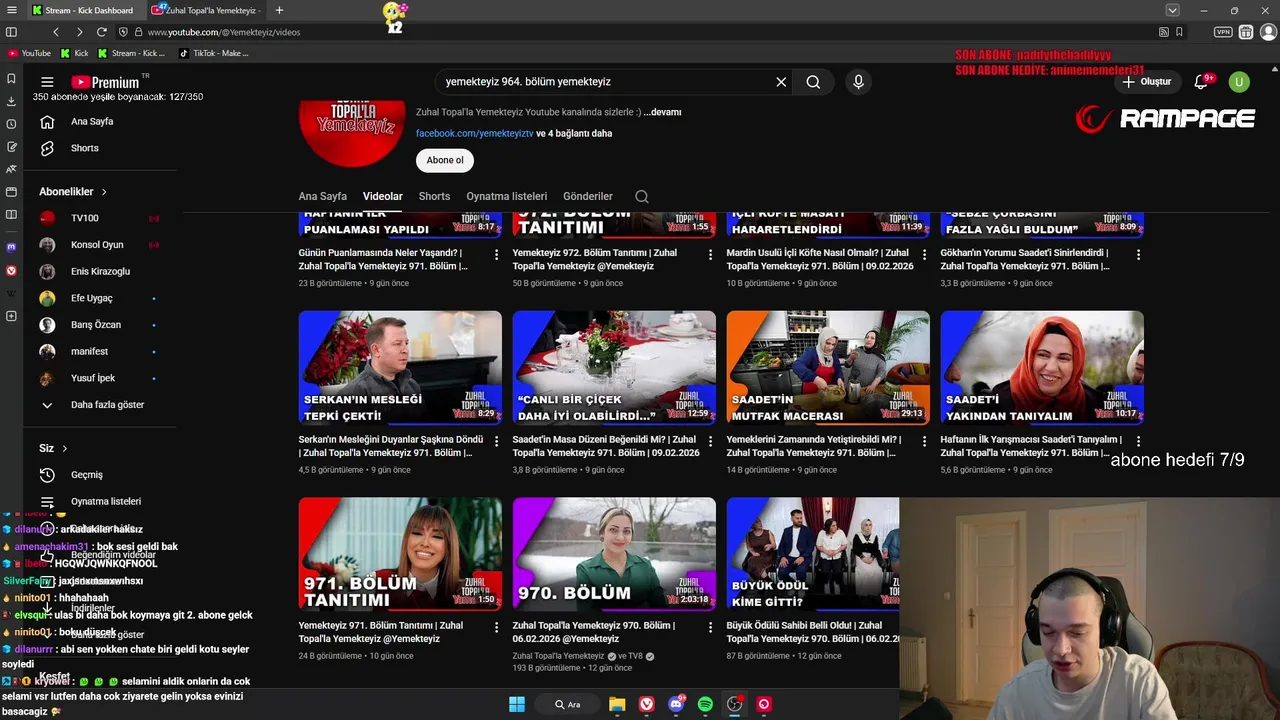Open options for Yemekteyiz 971. Bölüm Tanıtımı
The height and width of the screenshot is (720, 1280).
pos(496,627)
